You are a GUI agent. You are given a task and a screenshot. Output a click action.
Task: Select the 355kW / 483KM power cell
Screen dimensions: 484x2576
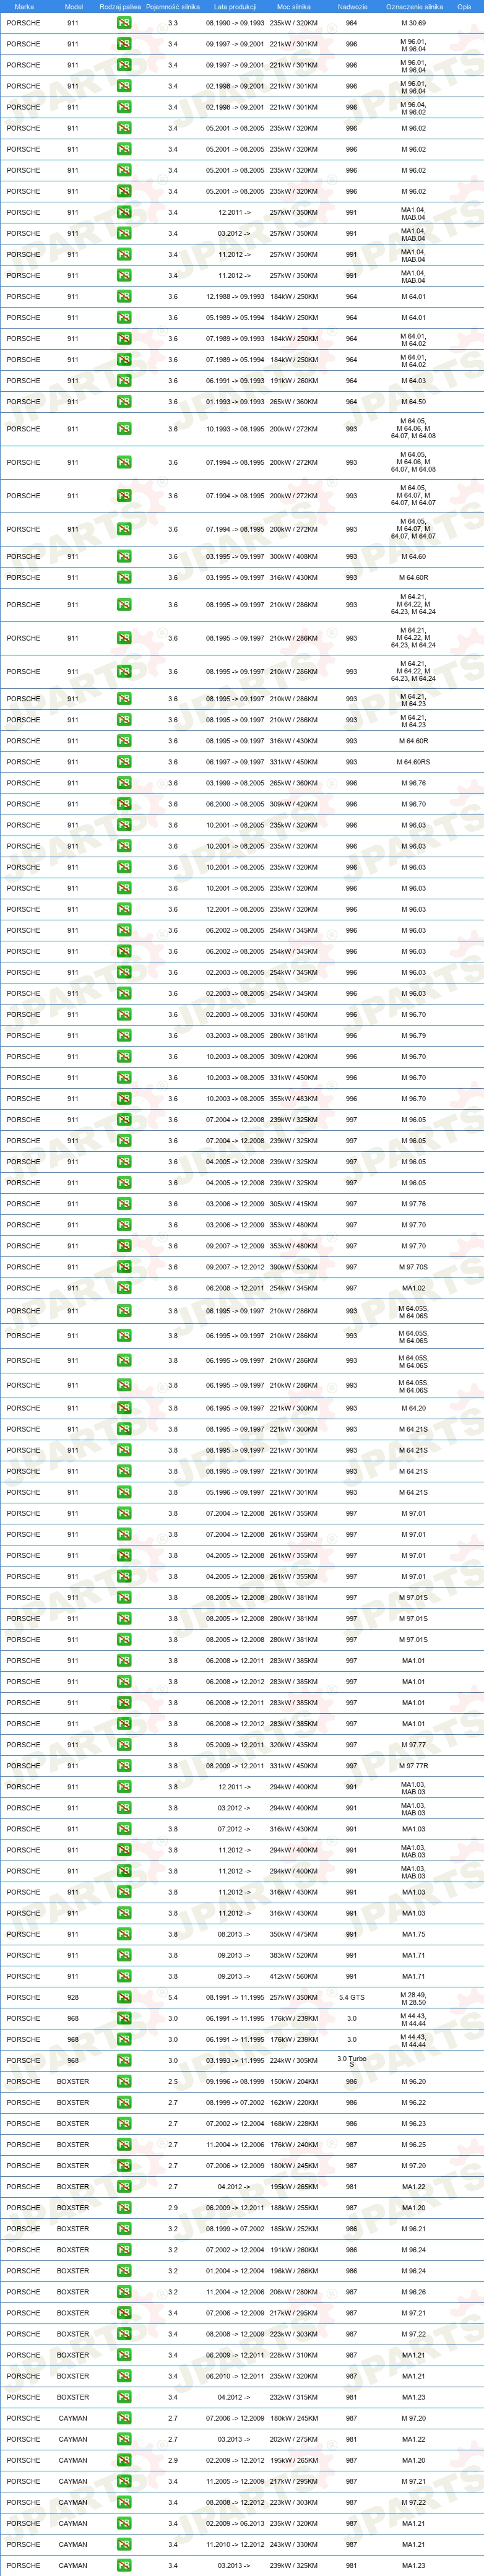(293, 1099)
